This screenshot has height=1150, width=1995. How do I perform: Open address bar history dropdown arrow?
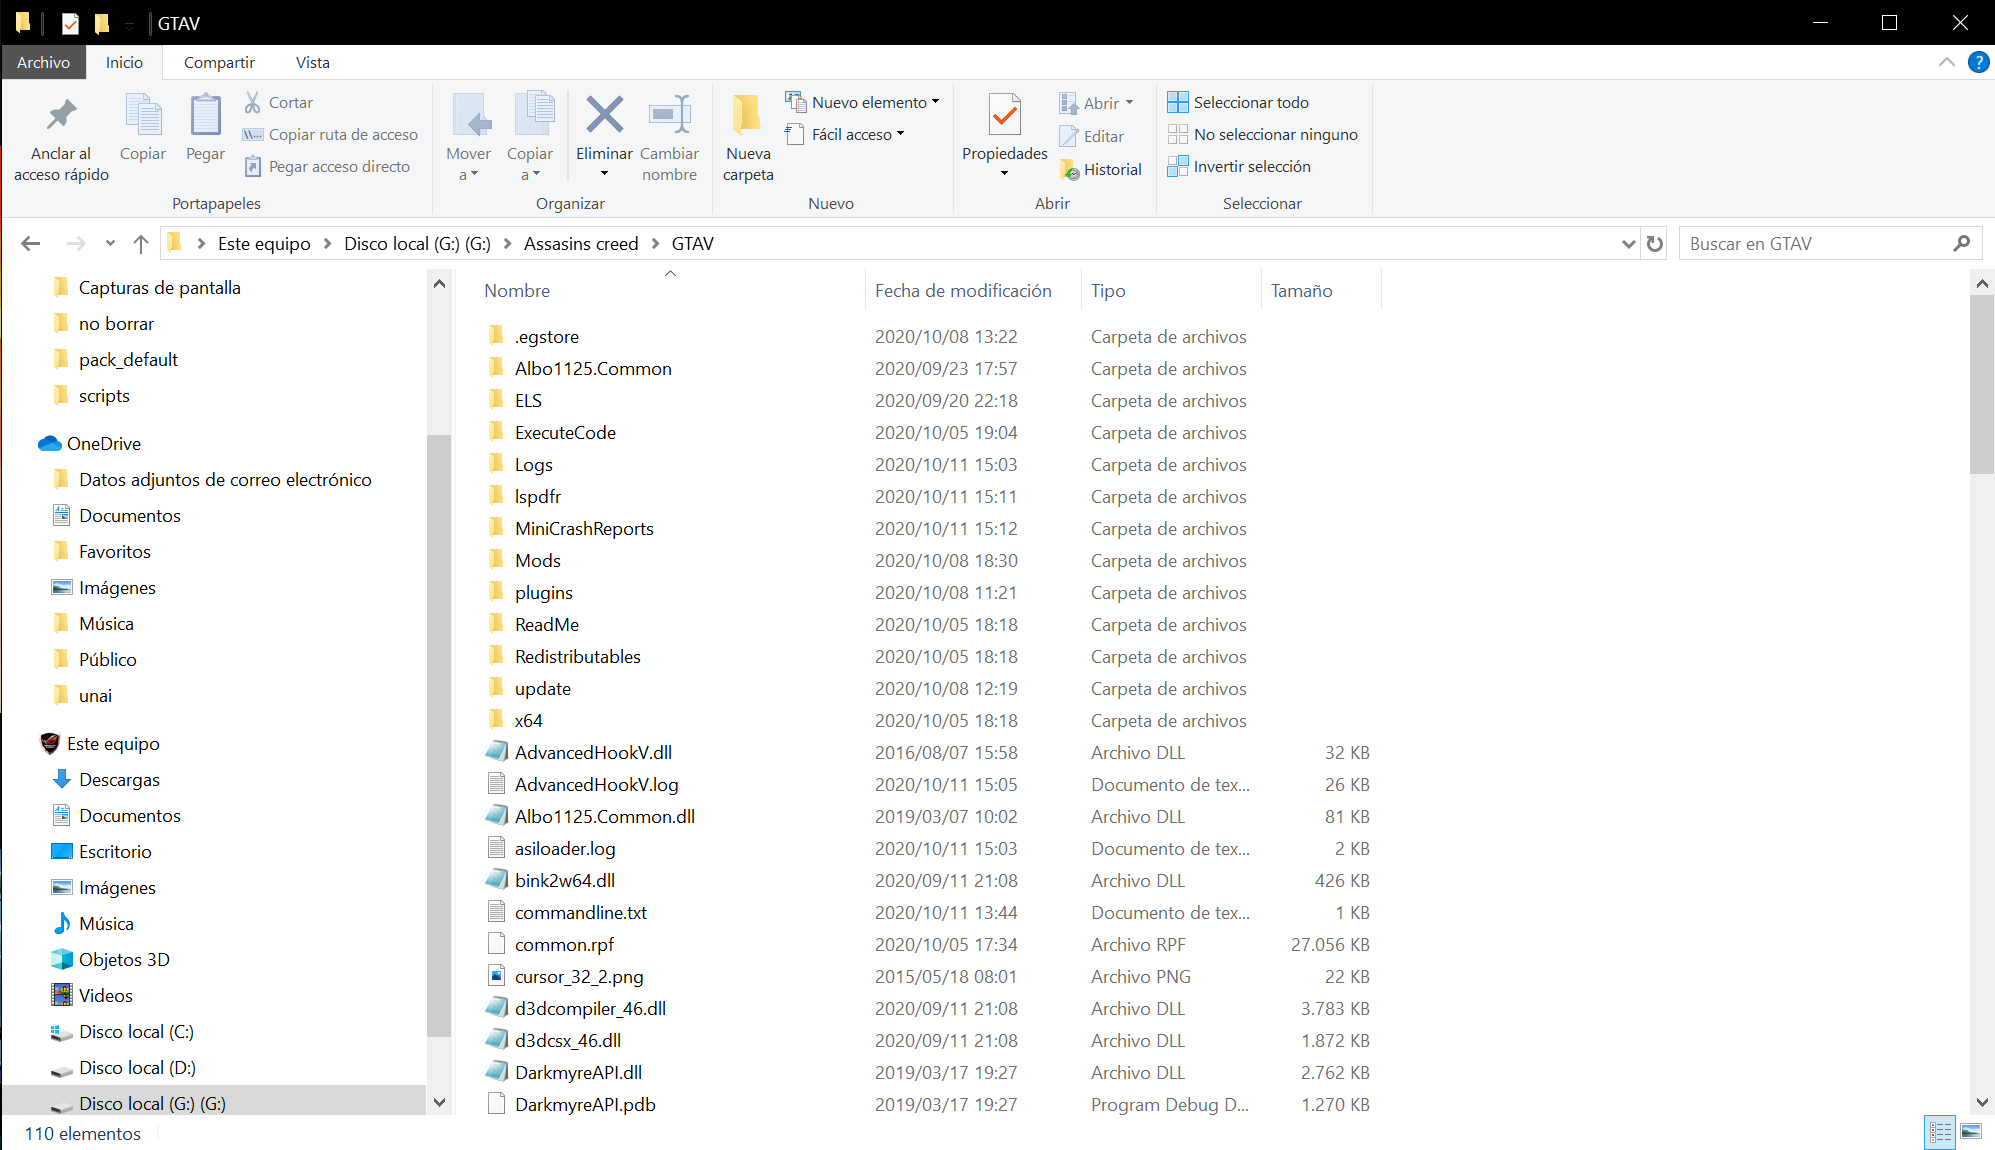(1628, 244)
